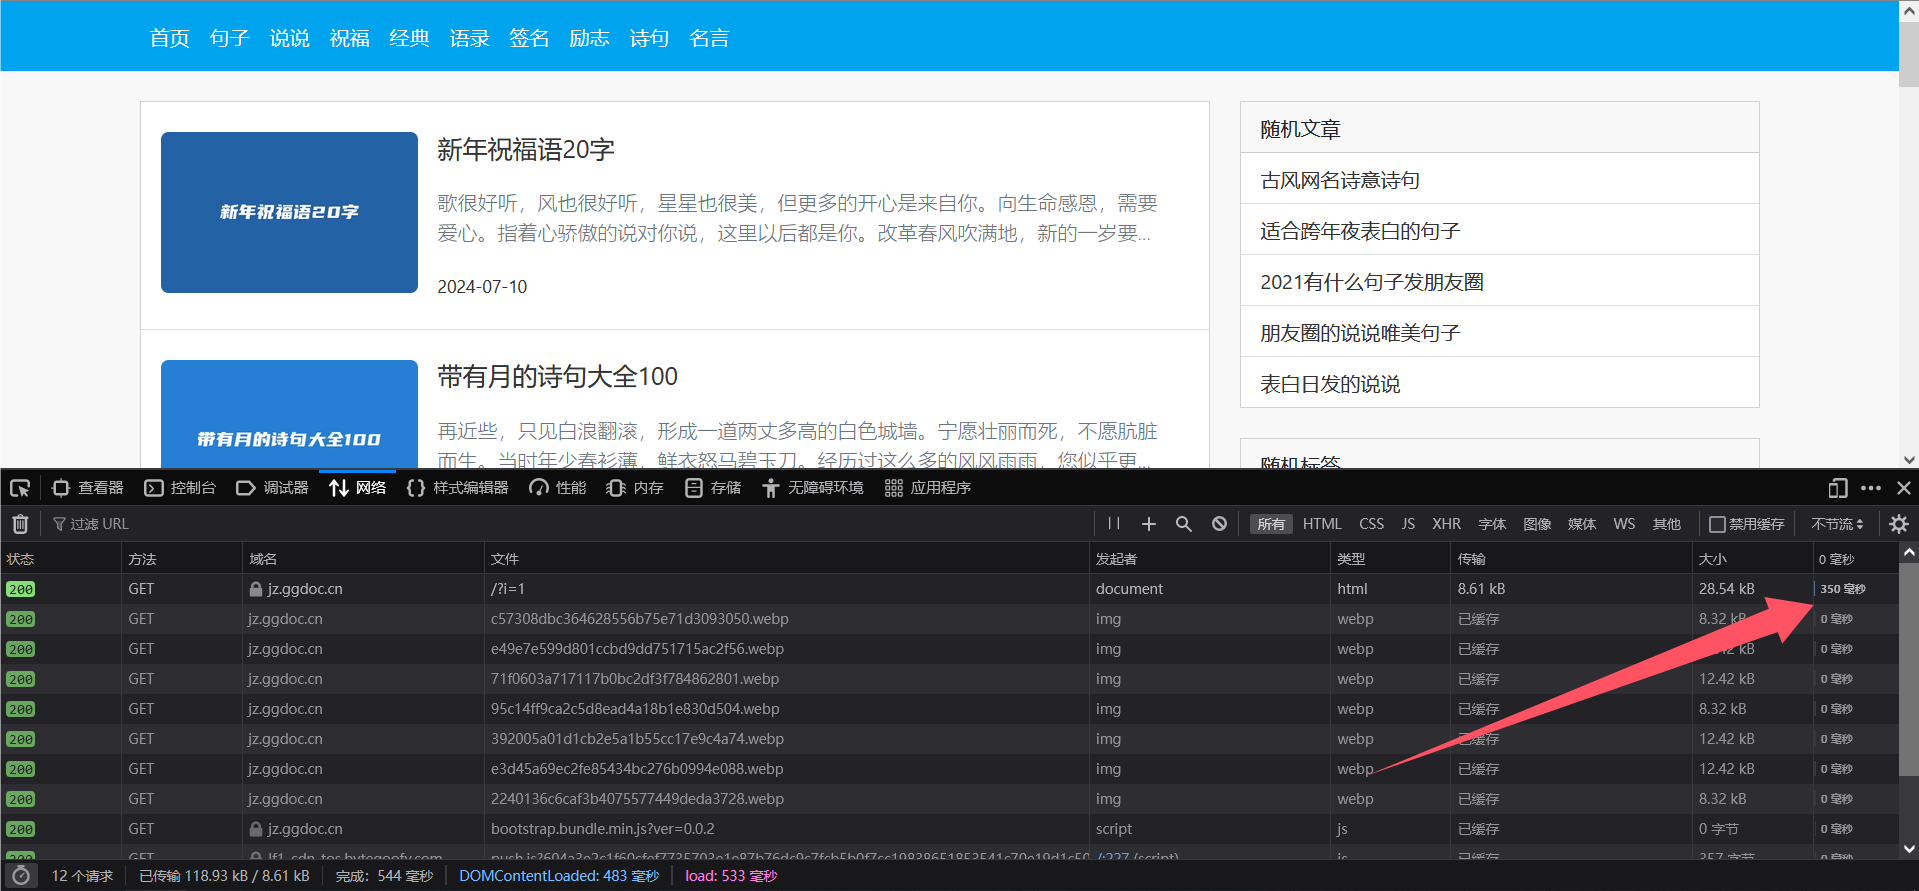This screenshot has height=891, width=1919.
Task: Filter requests by CSS type
Action: pos(1372,524)
